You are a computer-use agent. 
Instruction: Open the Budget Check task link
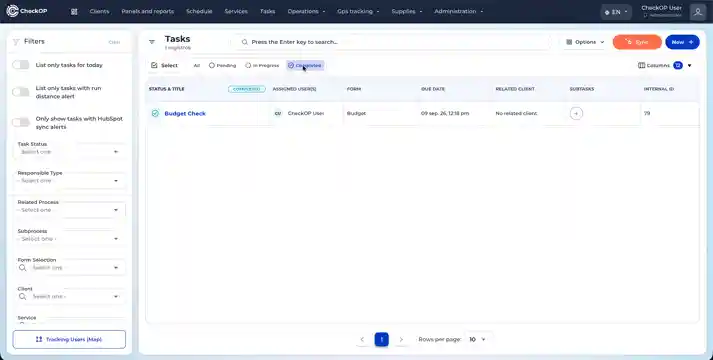click(185, 113)
